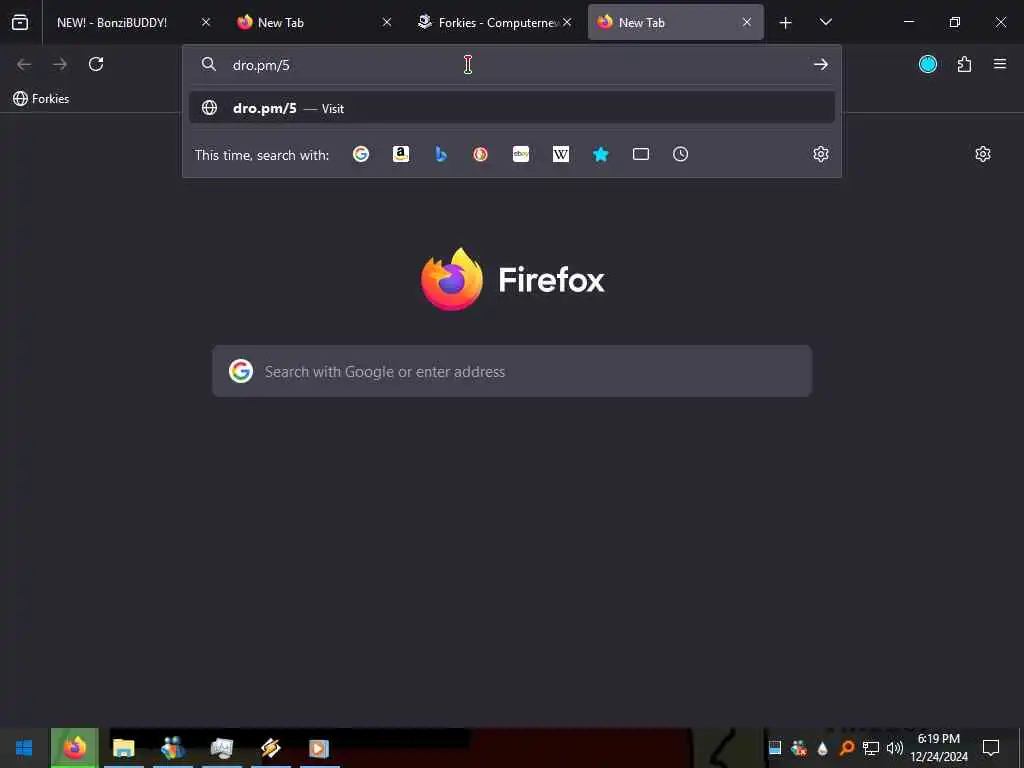Personalize new tab via gear icon

(983, 154)
